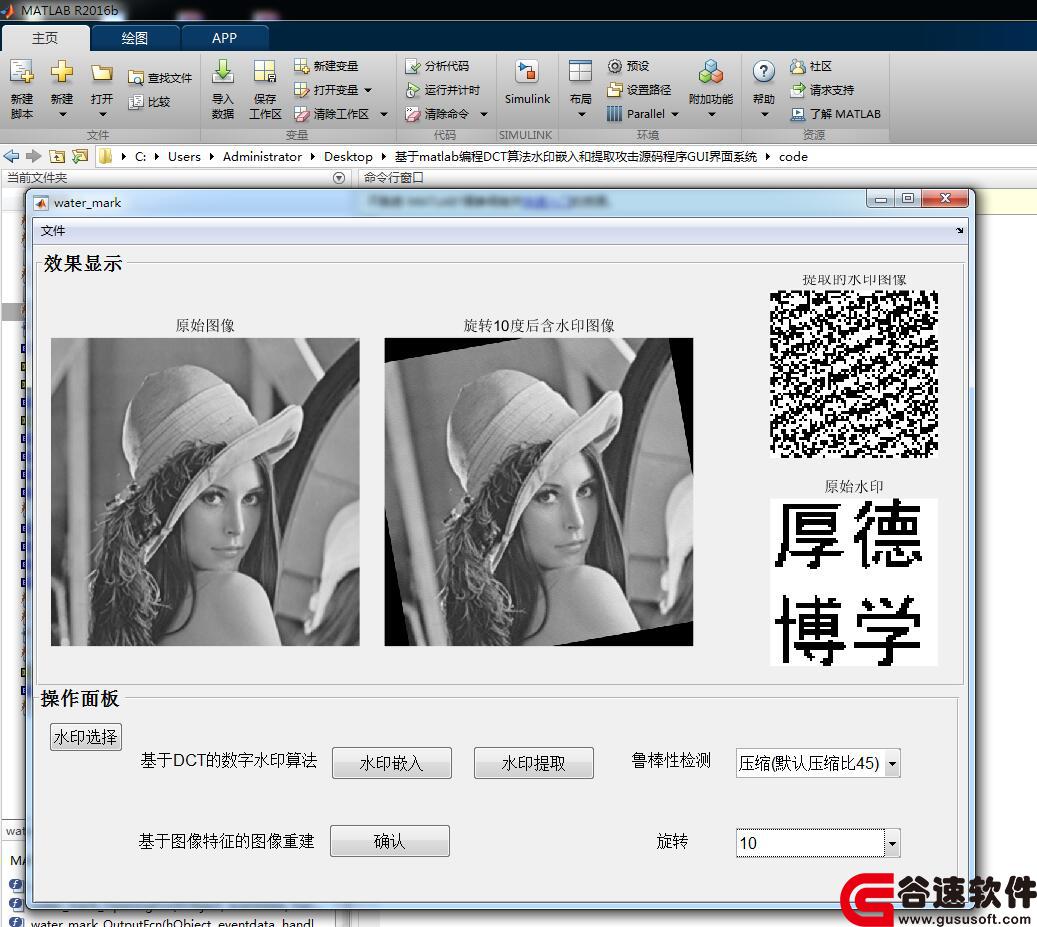The height and width of the screenshot is (927, 1037).
Task: Click Clear Workspace (清除工作区)
Action: tap(331, 114)
